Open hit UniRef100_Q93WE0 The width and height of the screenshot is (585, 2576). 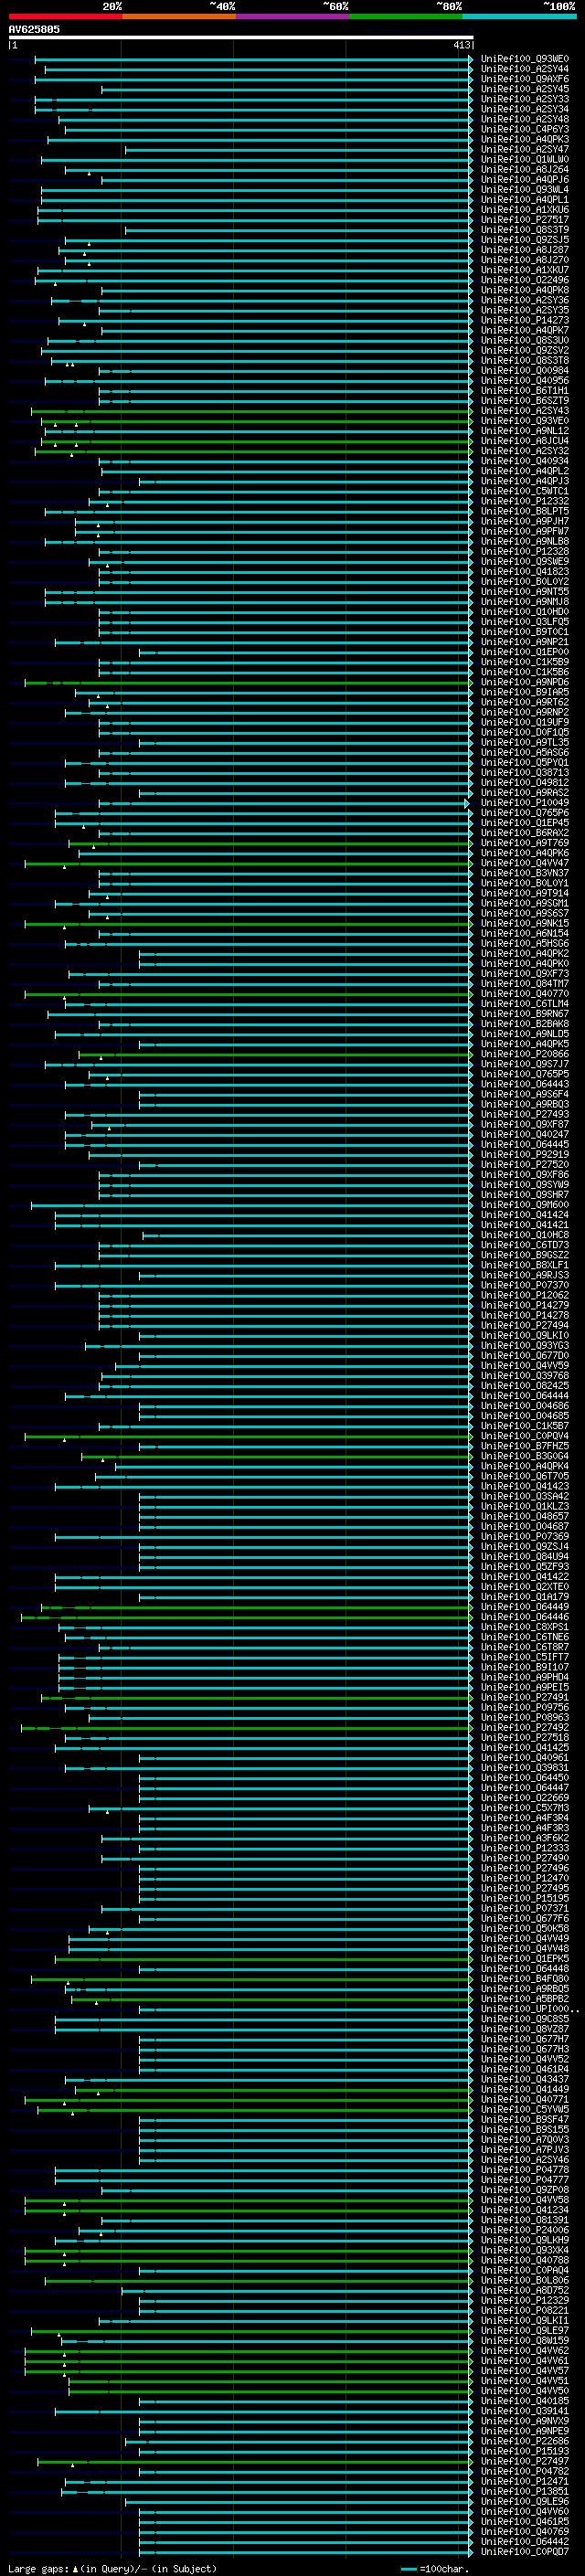[525, 59]
